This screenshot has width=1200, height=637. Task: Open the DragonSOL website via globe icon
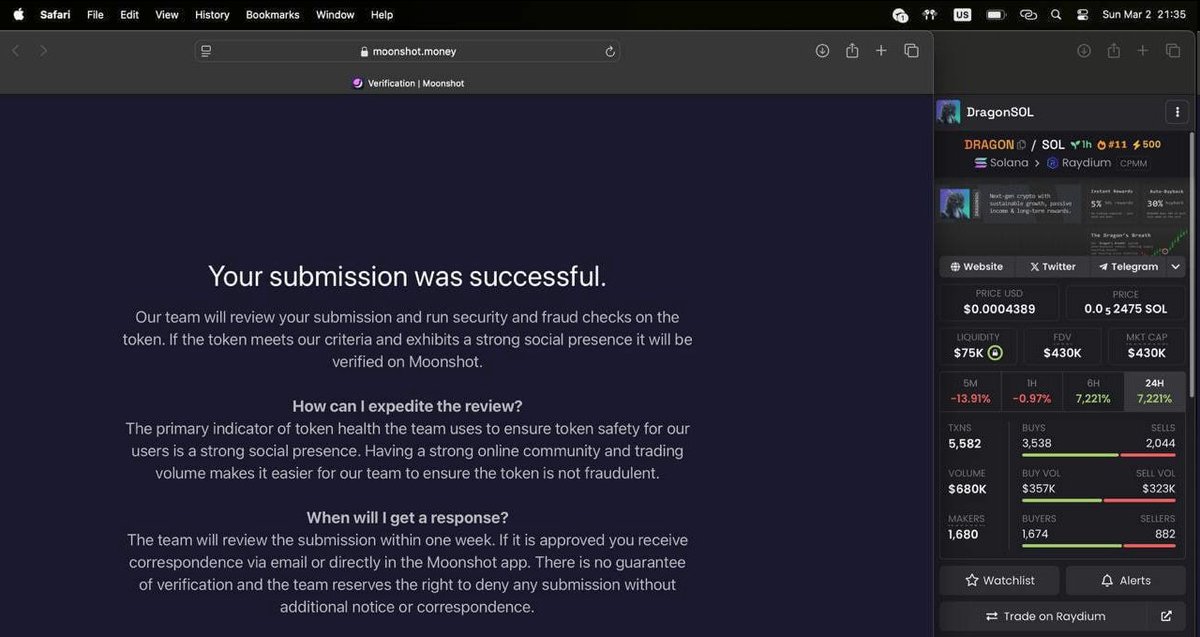coord(957,266)
